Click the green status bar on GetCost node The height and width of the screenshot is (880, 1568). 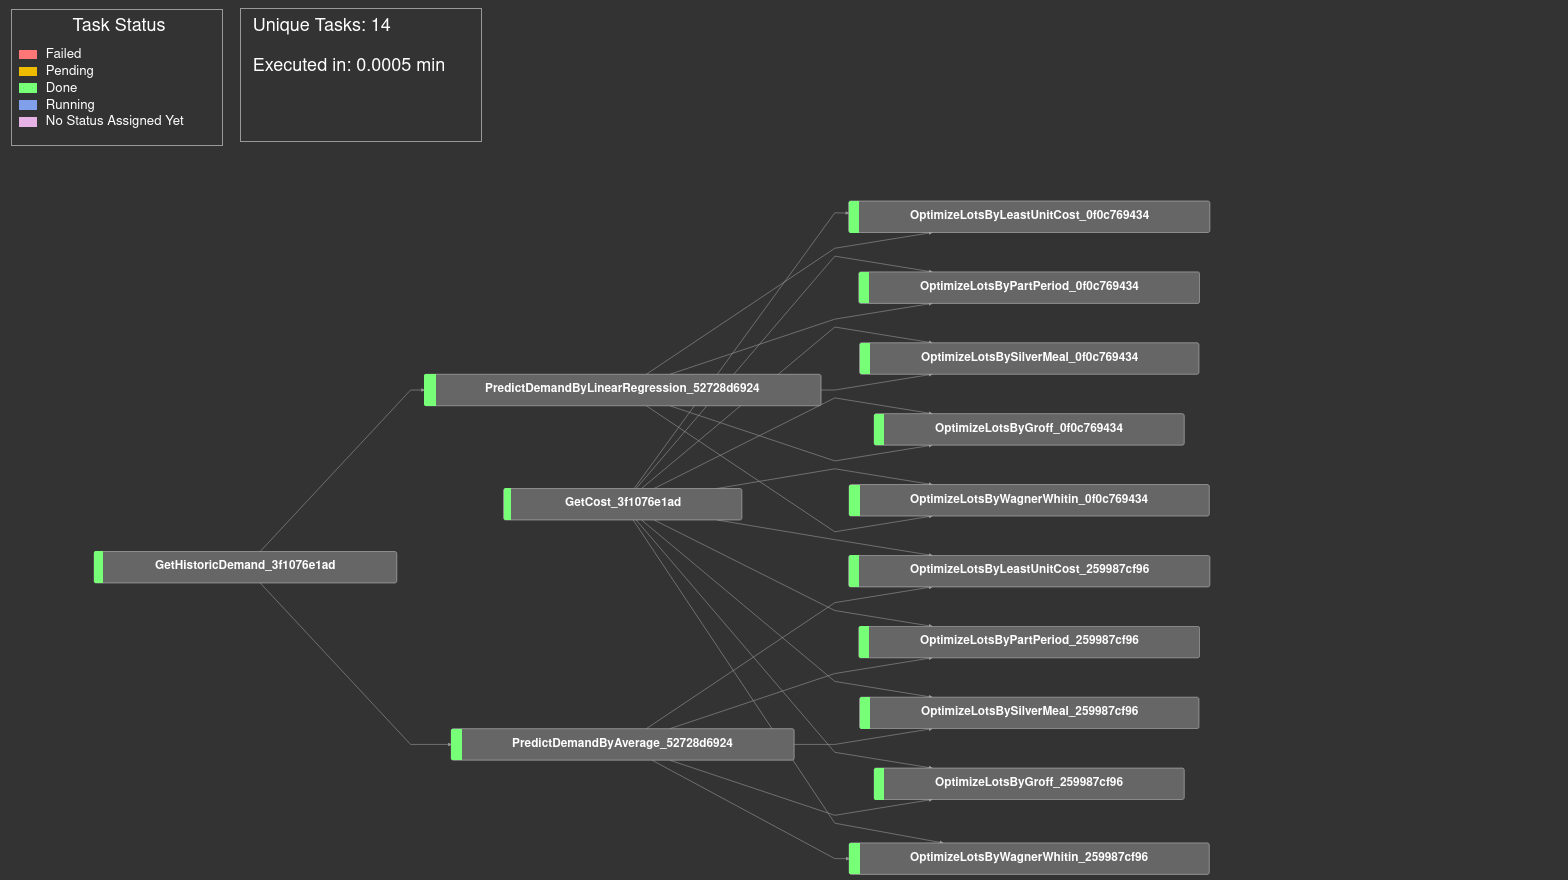click(507, 504)
